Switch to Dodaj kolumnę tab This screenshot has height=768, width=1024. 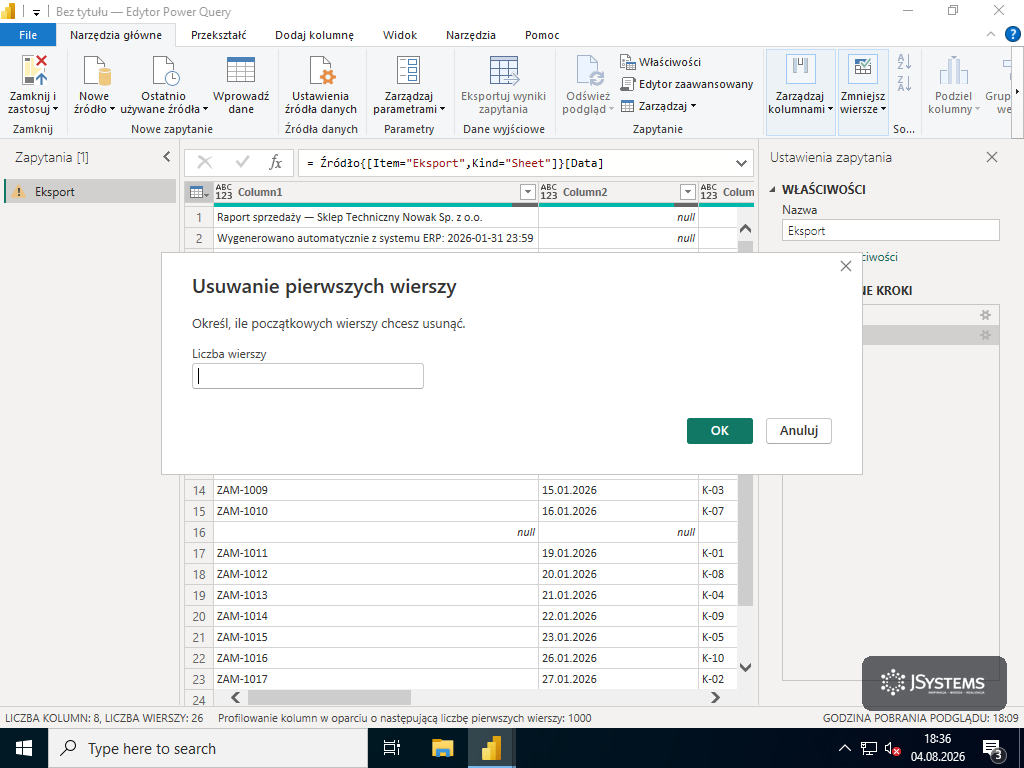coord(314,35)
